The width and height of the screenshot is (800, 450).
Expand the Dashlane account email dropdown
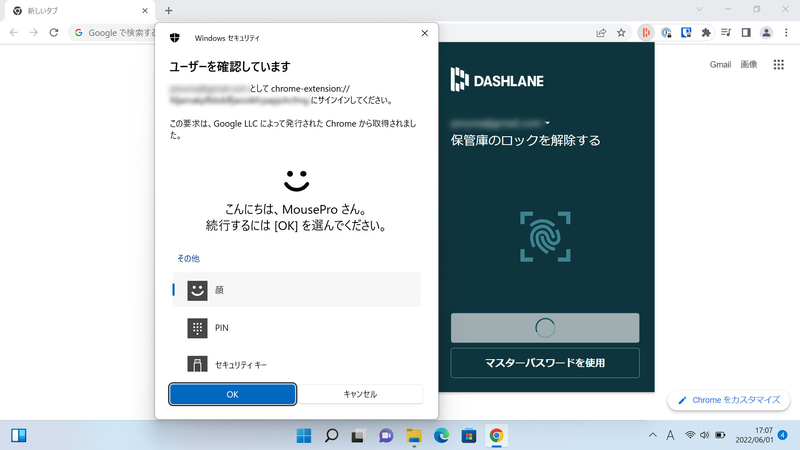click(x=547, y=123)
